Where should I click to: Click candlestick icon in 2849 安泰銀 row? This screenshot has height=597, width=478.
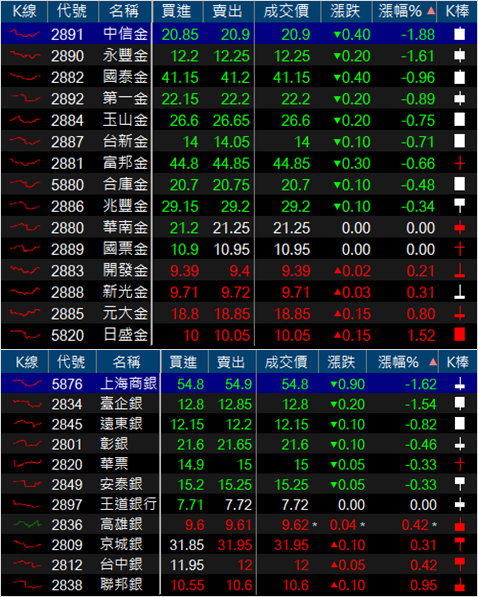coord(459,484)
